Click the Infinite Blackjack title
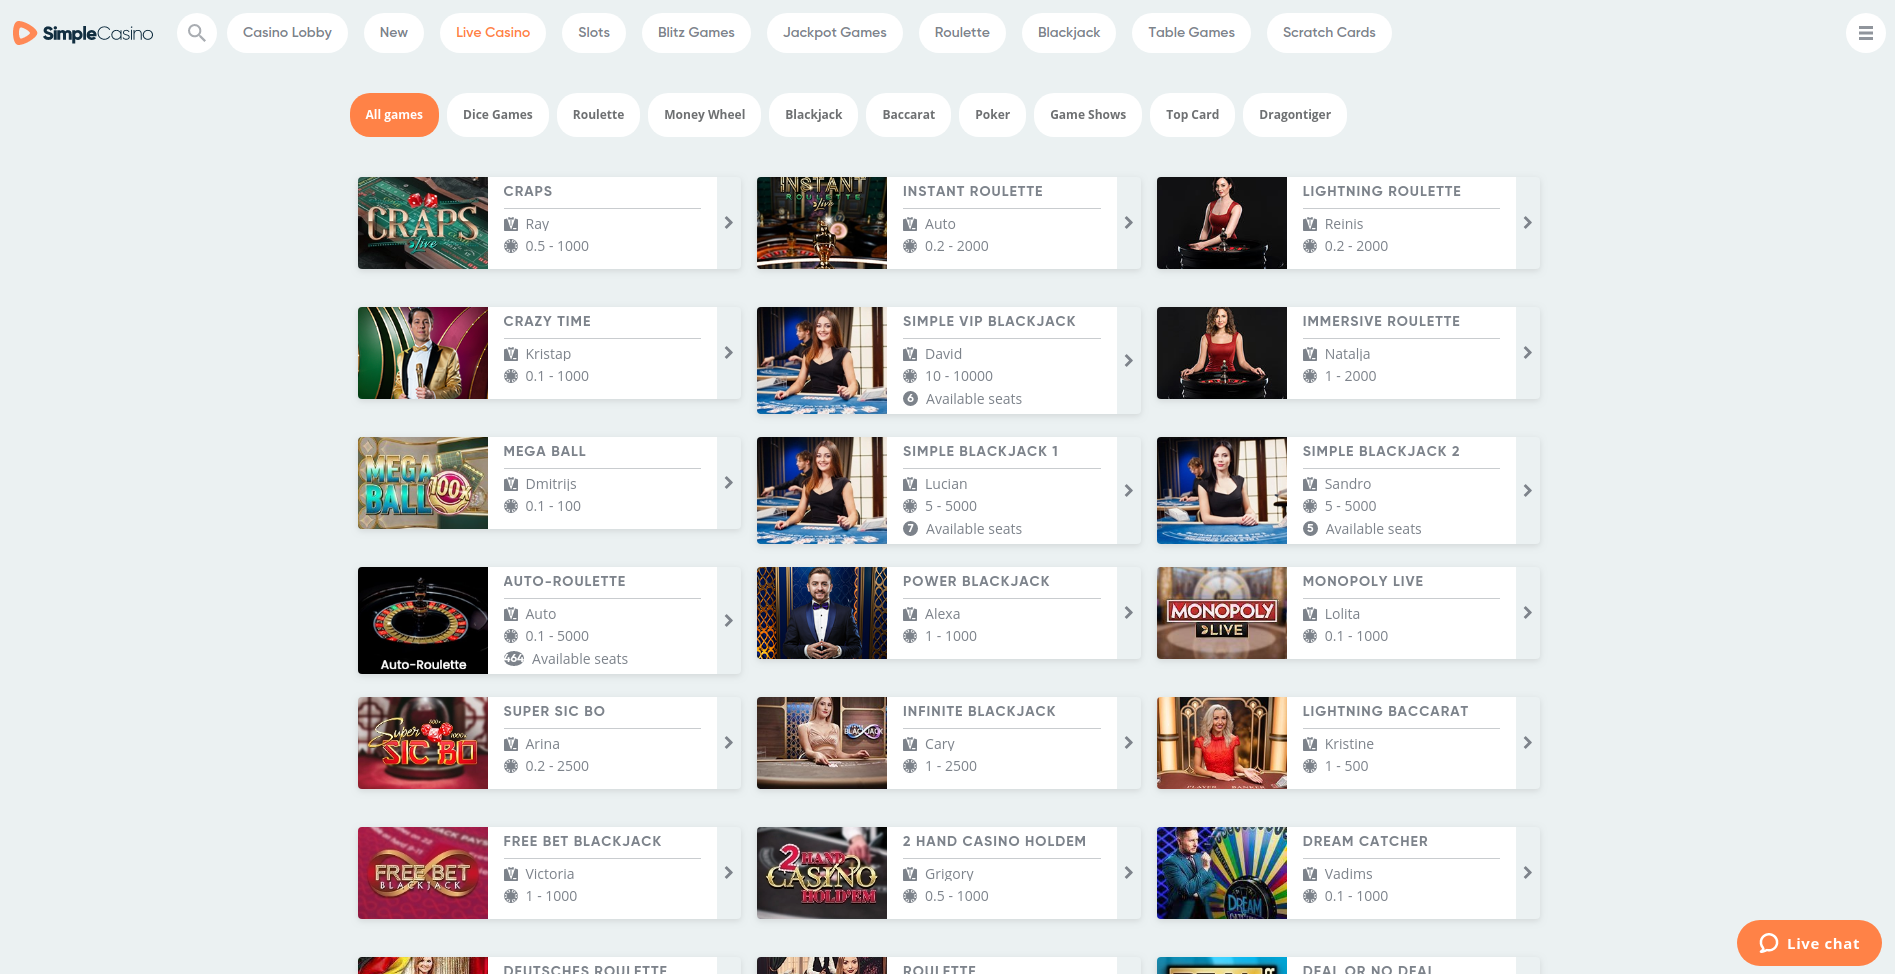 (979, 711)
